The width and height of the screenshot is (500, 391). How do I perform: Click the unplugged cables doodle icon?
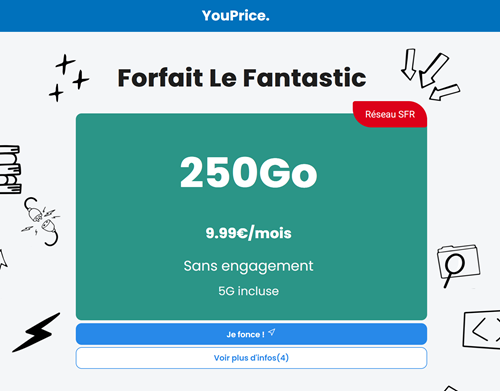(x=41, y=221)
